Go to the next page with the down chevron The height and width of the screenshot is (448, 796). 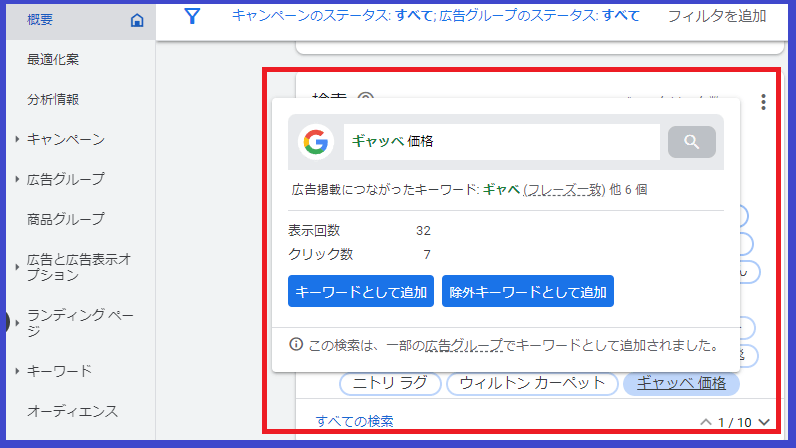(765, 422)
